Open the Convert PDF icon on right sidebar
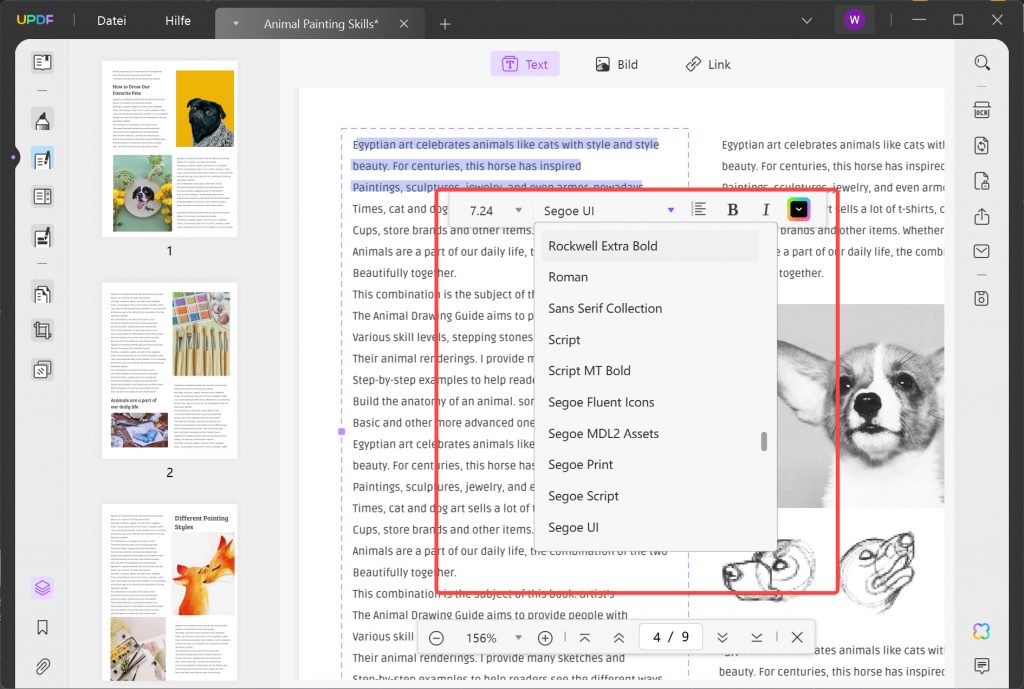 point(982,146)
